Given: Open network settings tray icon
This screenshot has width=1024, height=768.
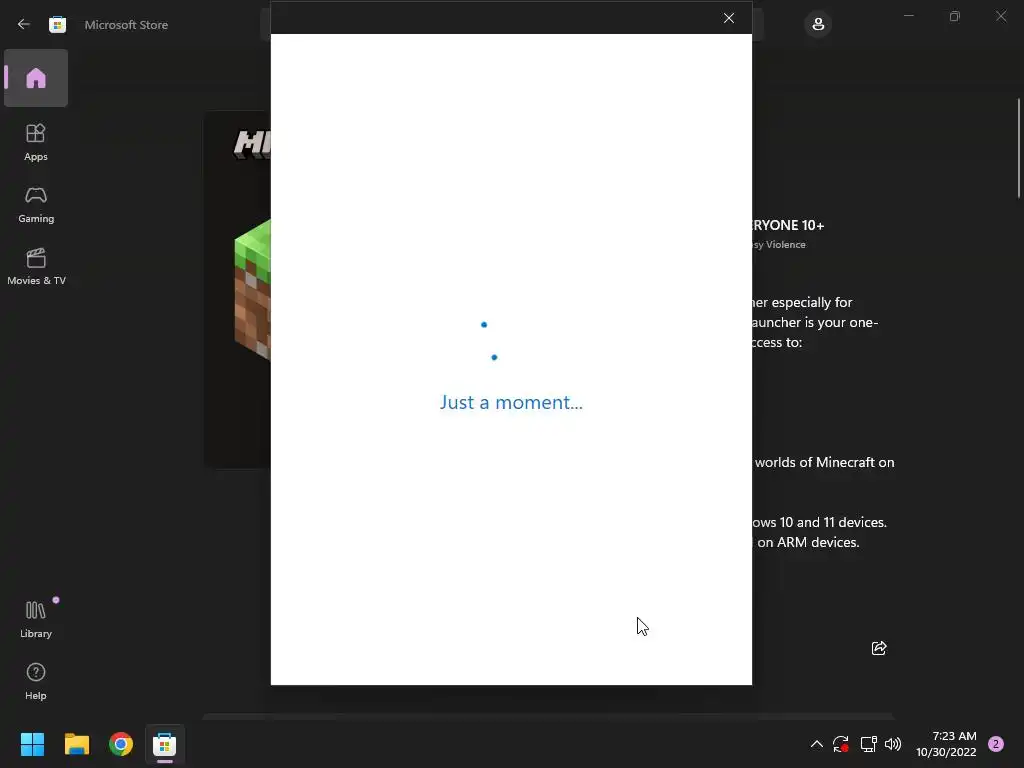Looking at the screenshot, I should pyautogui.click(x=868, y=744).
